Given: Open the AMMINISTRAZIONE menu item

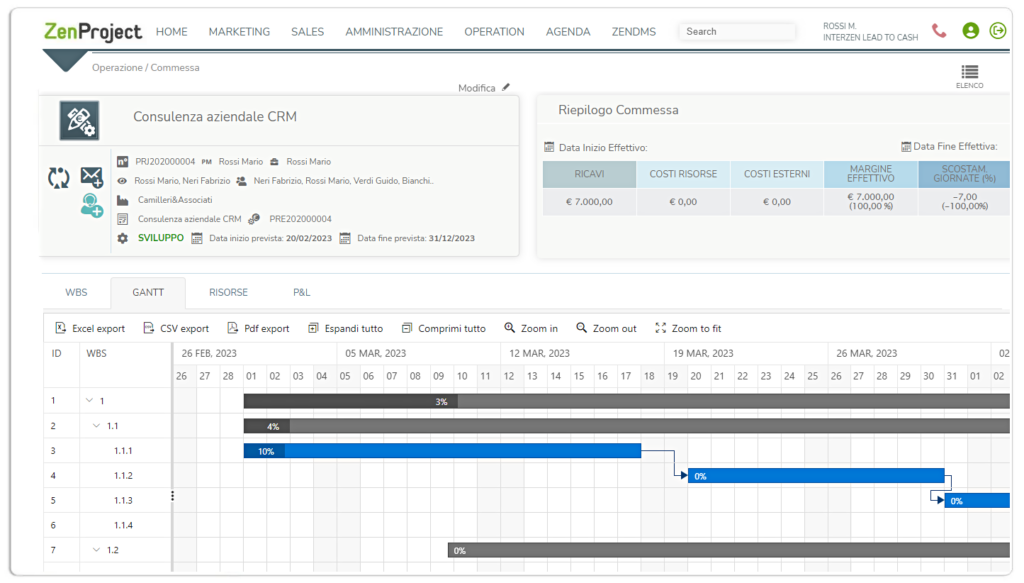Looking at the screenshot, I should pos(393,31).
